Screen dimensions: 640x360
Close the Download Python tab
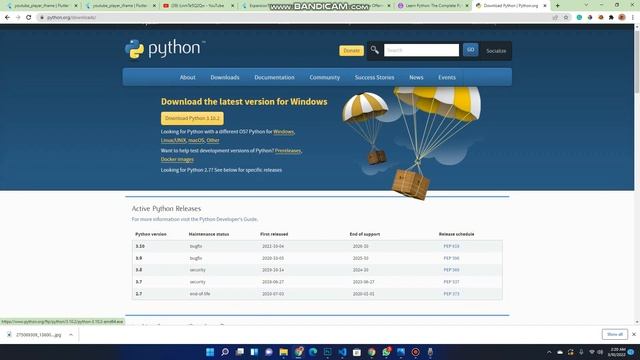(544, 6)
